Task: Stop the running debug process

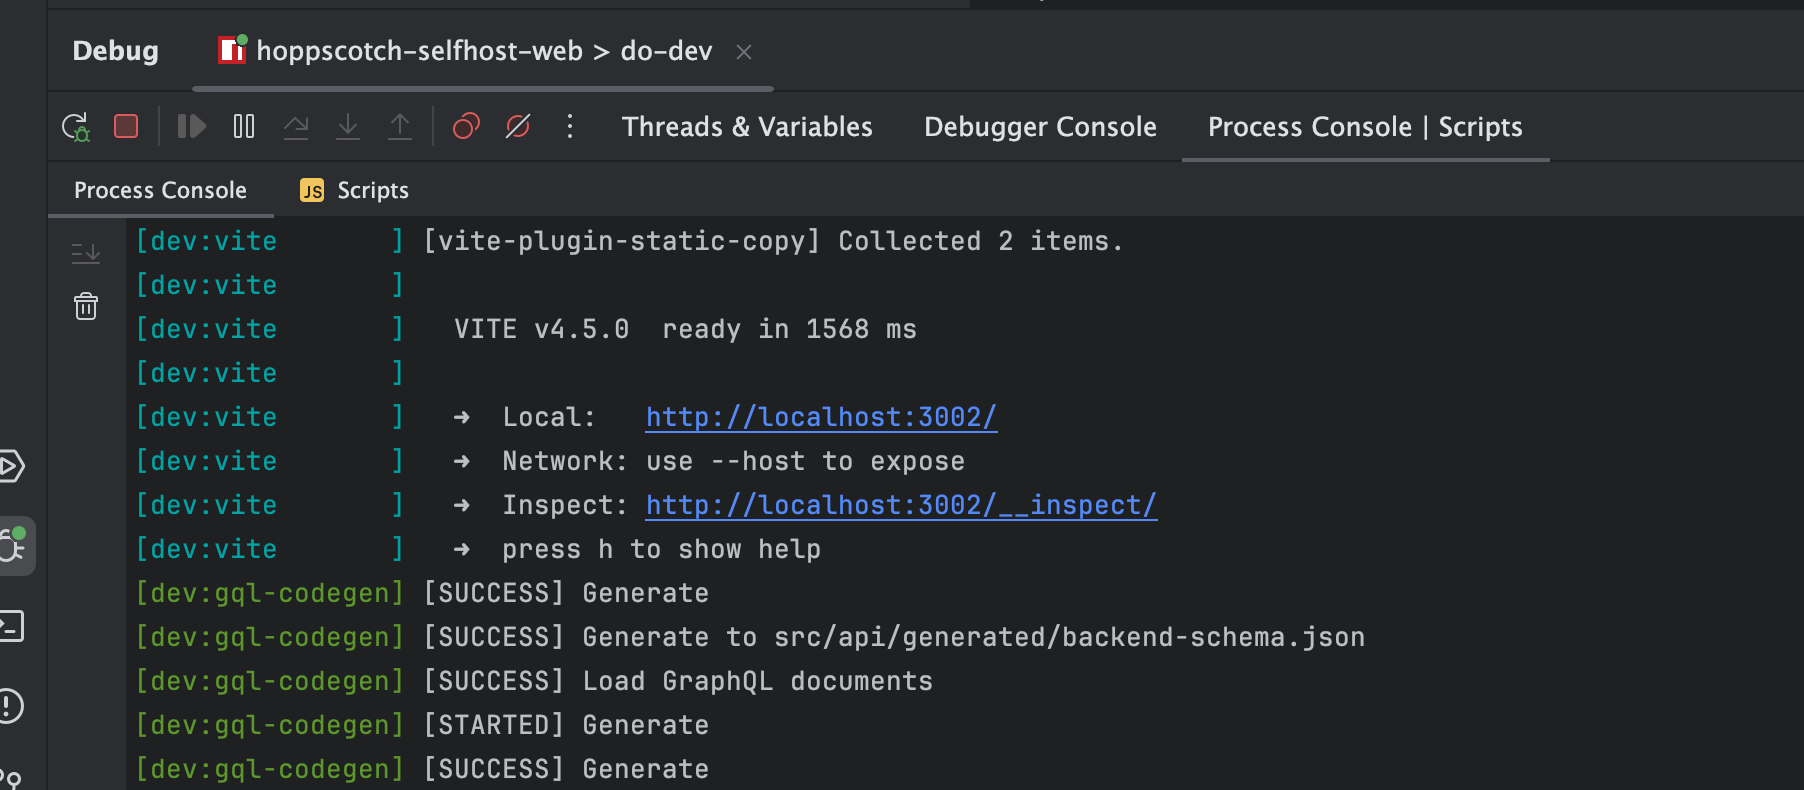Action: 126,127
